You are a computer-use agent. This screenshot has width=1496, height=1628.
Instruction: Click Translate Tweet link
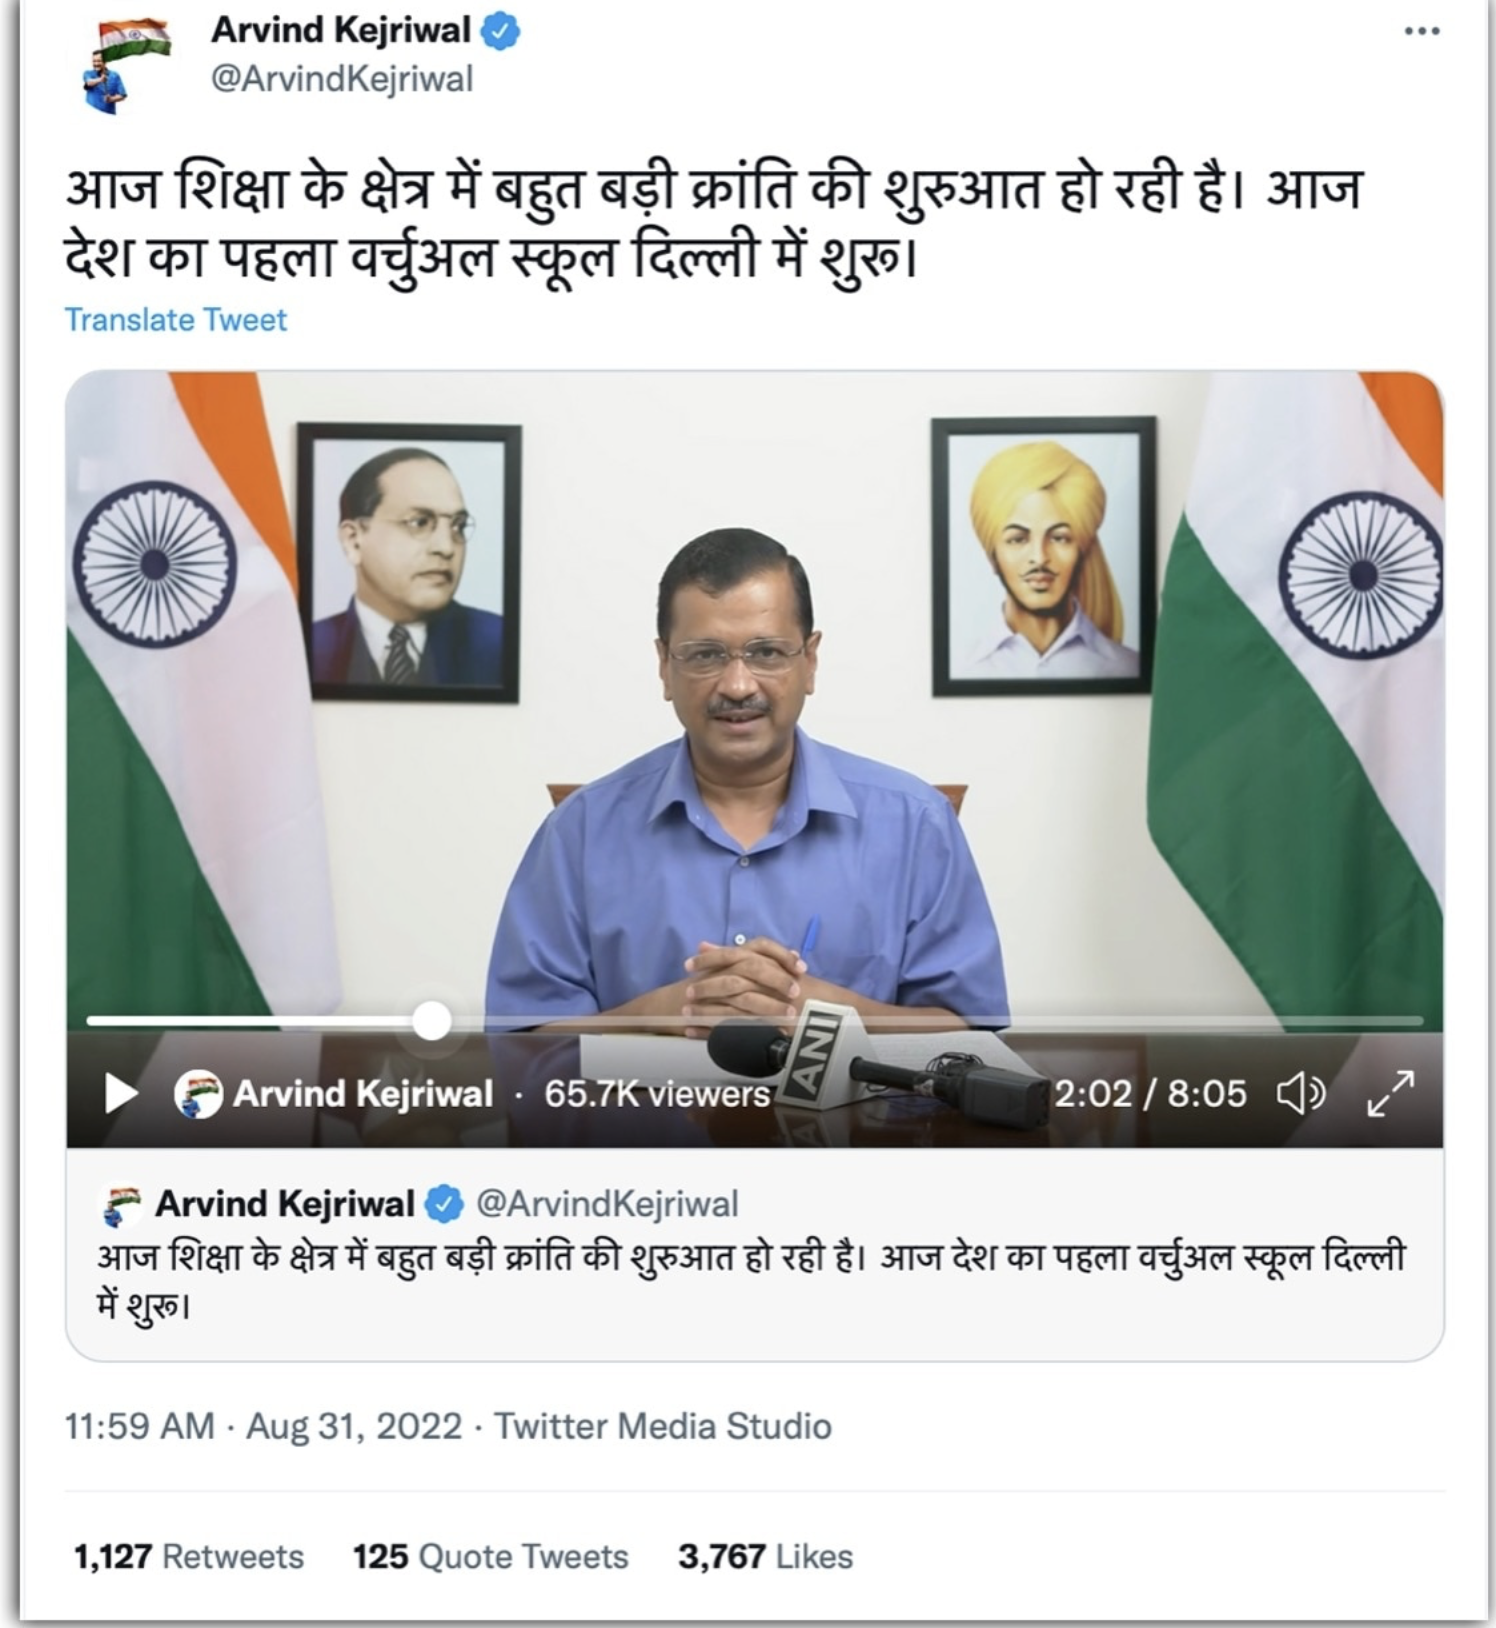[x=175, y=320]
